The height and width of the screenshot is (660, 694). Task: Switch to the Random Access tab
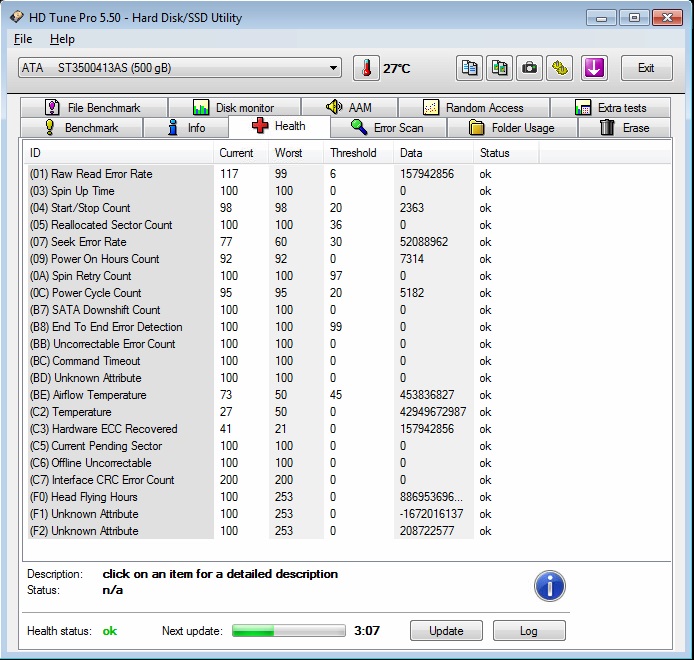[x=474, y=108]
